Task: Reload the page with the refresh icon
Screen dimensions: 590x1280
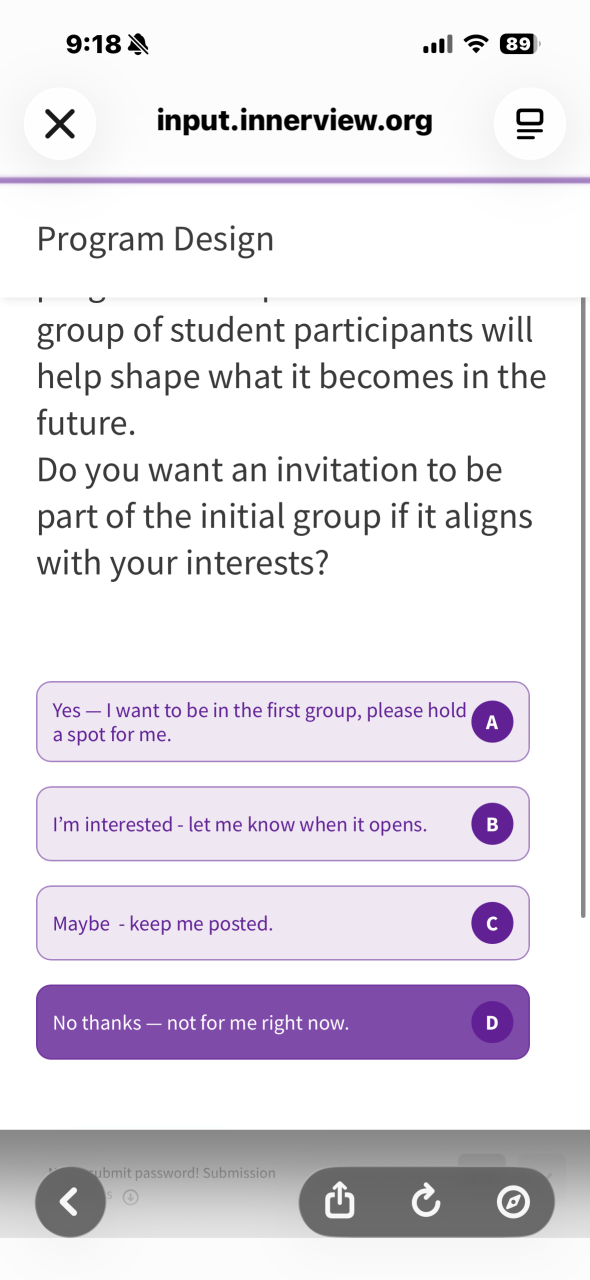Action: tap(426, 1202)
